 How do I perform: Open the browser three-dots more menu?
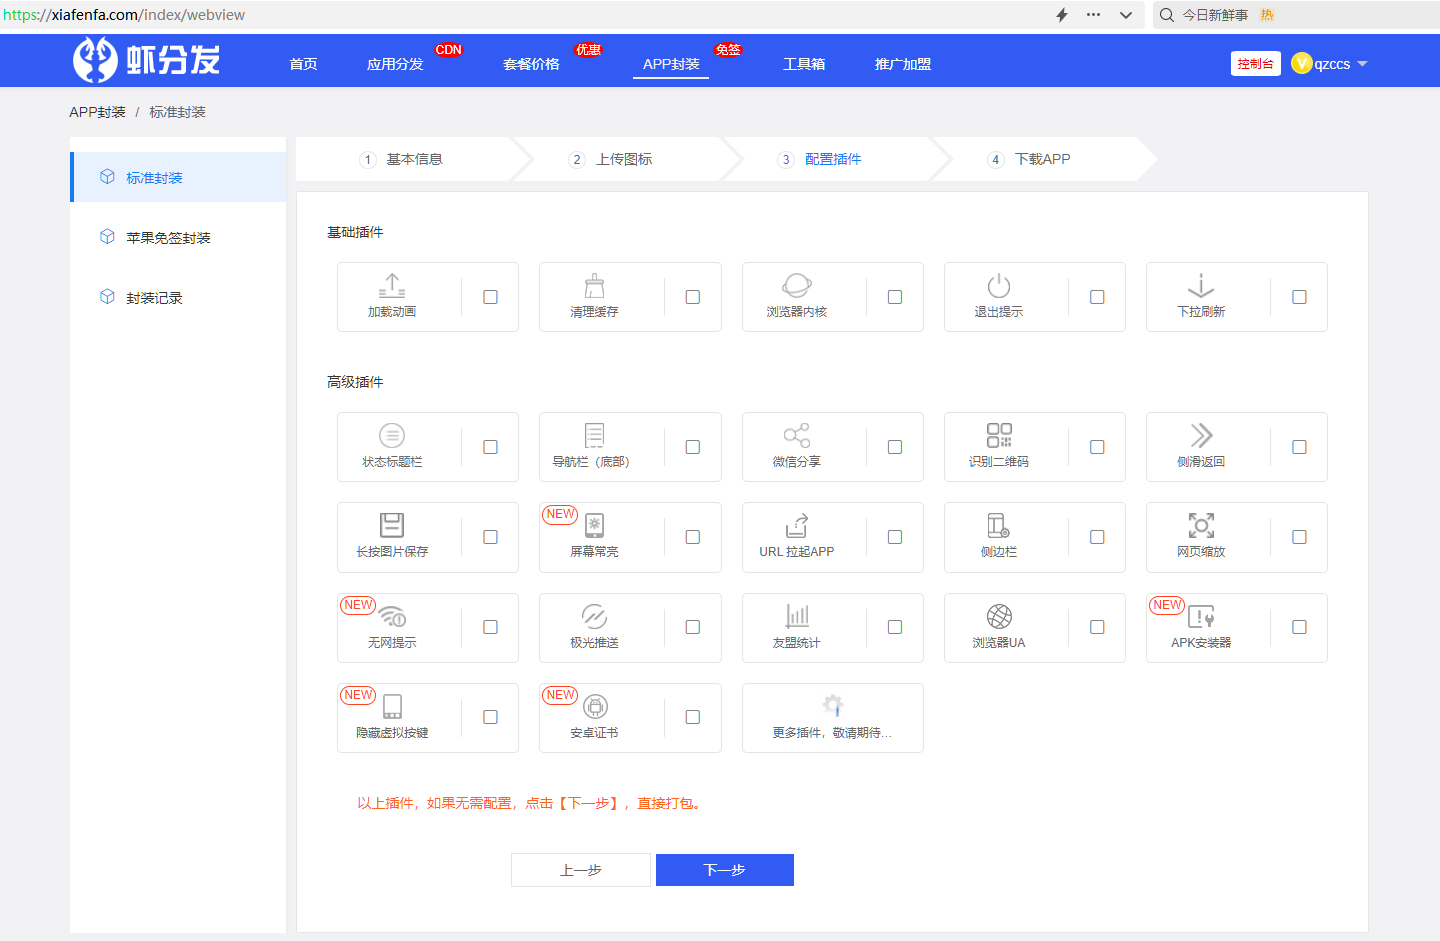1093,15
